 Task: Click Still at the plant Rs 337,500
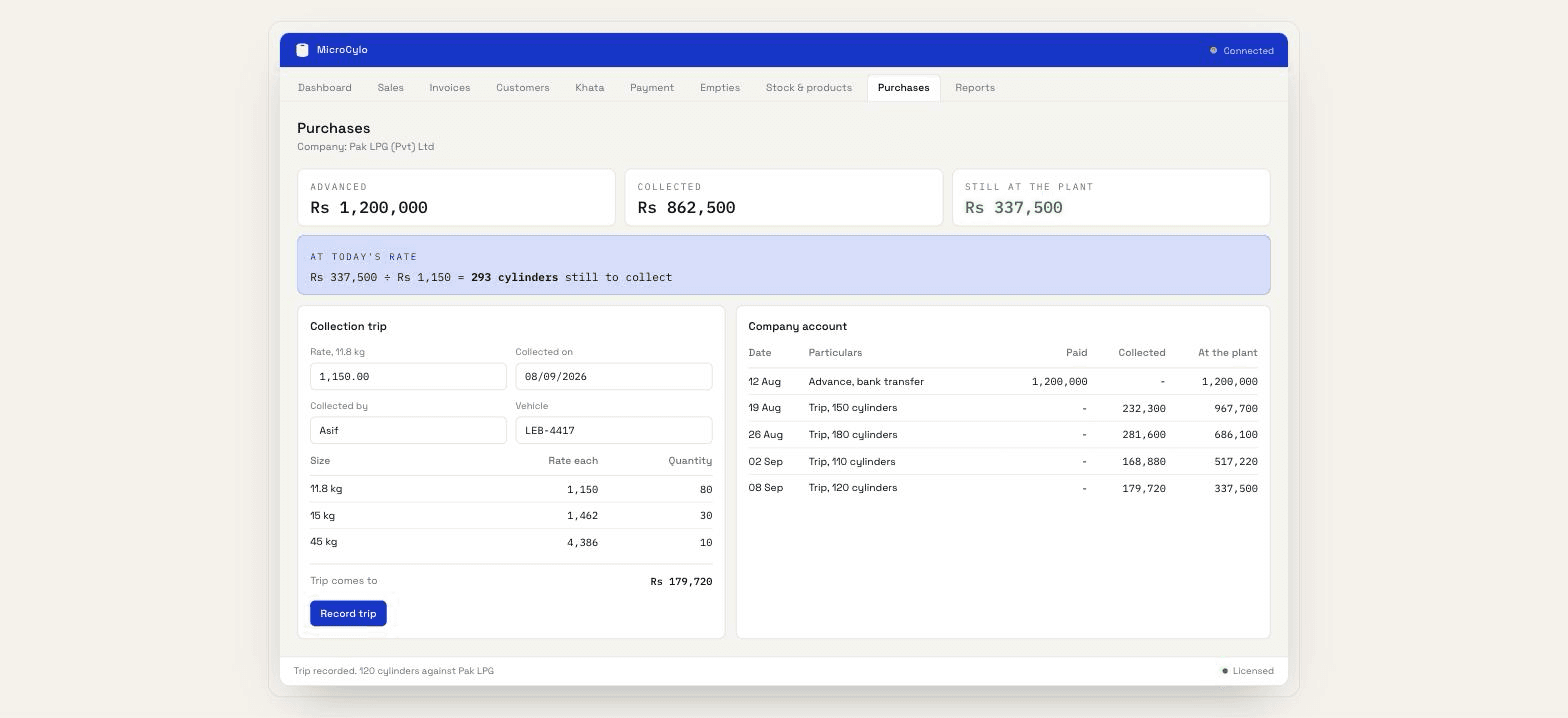(x=1111, y=198)
